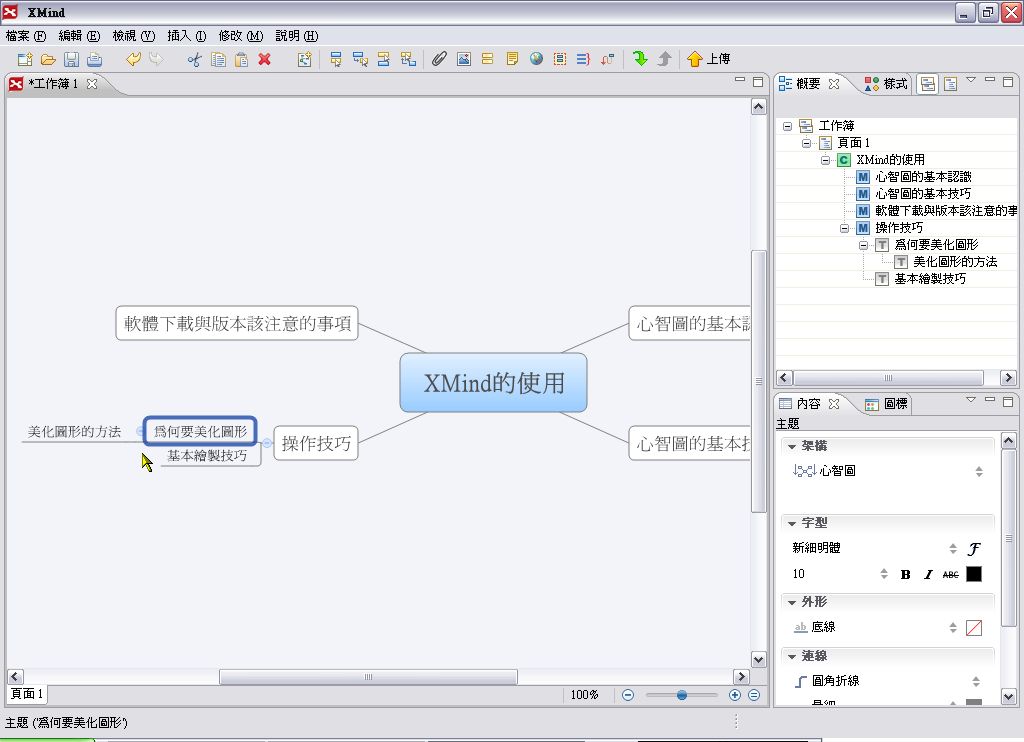The width and height of the screenshot is (1024, 742).
Task: Toggle italic in the 字型 section
Action: click(x=928, y=575)
